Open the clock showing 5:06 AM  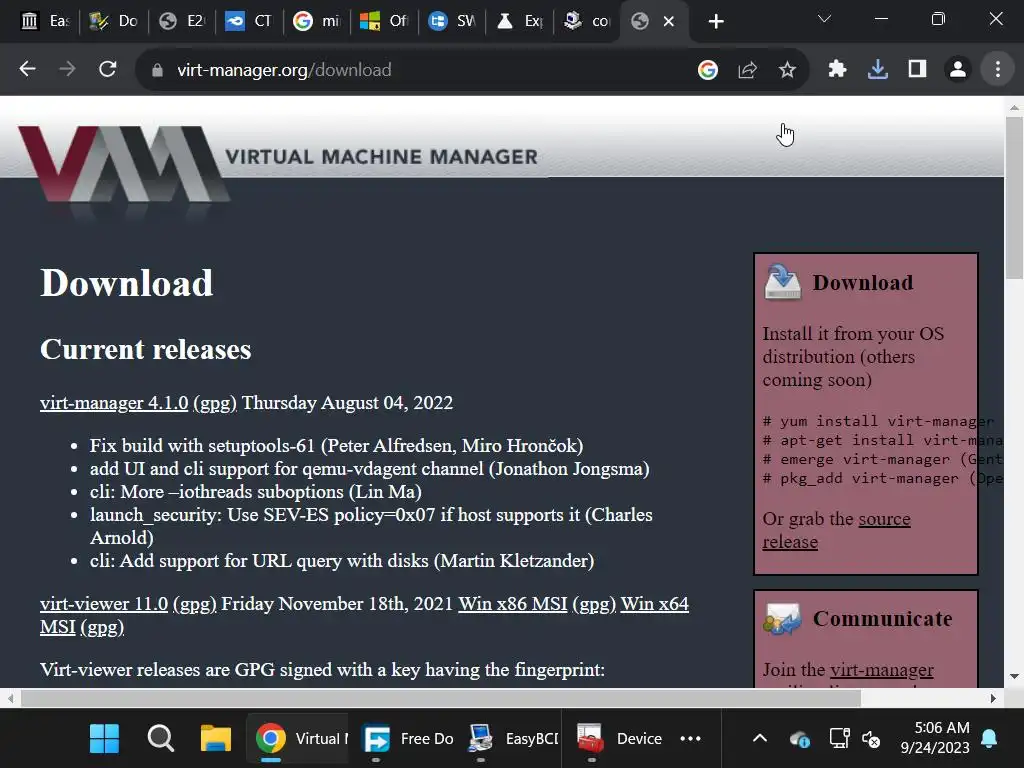(935, 737)
